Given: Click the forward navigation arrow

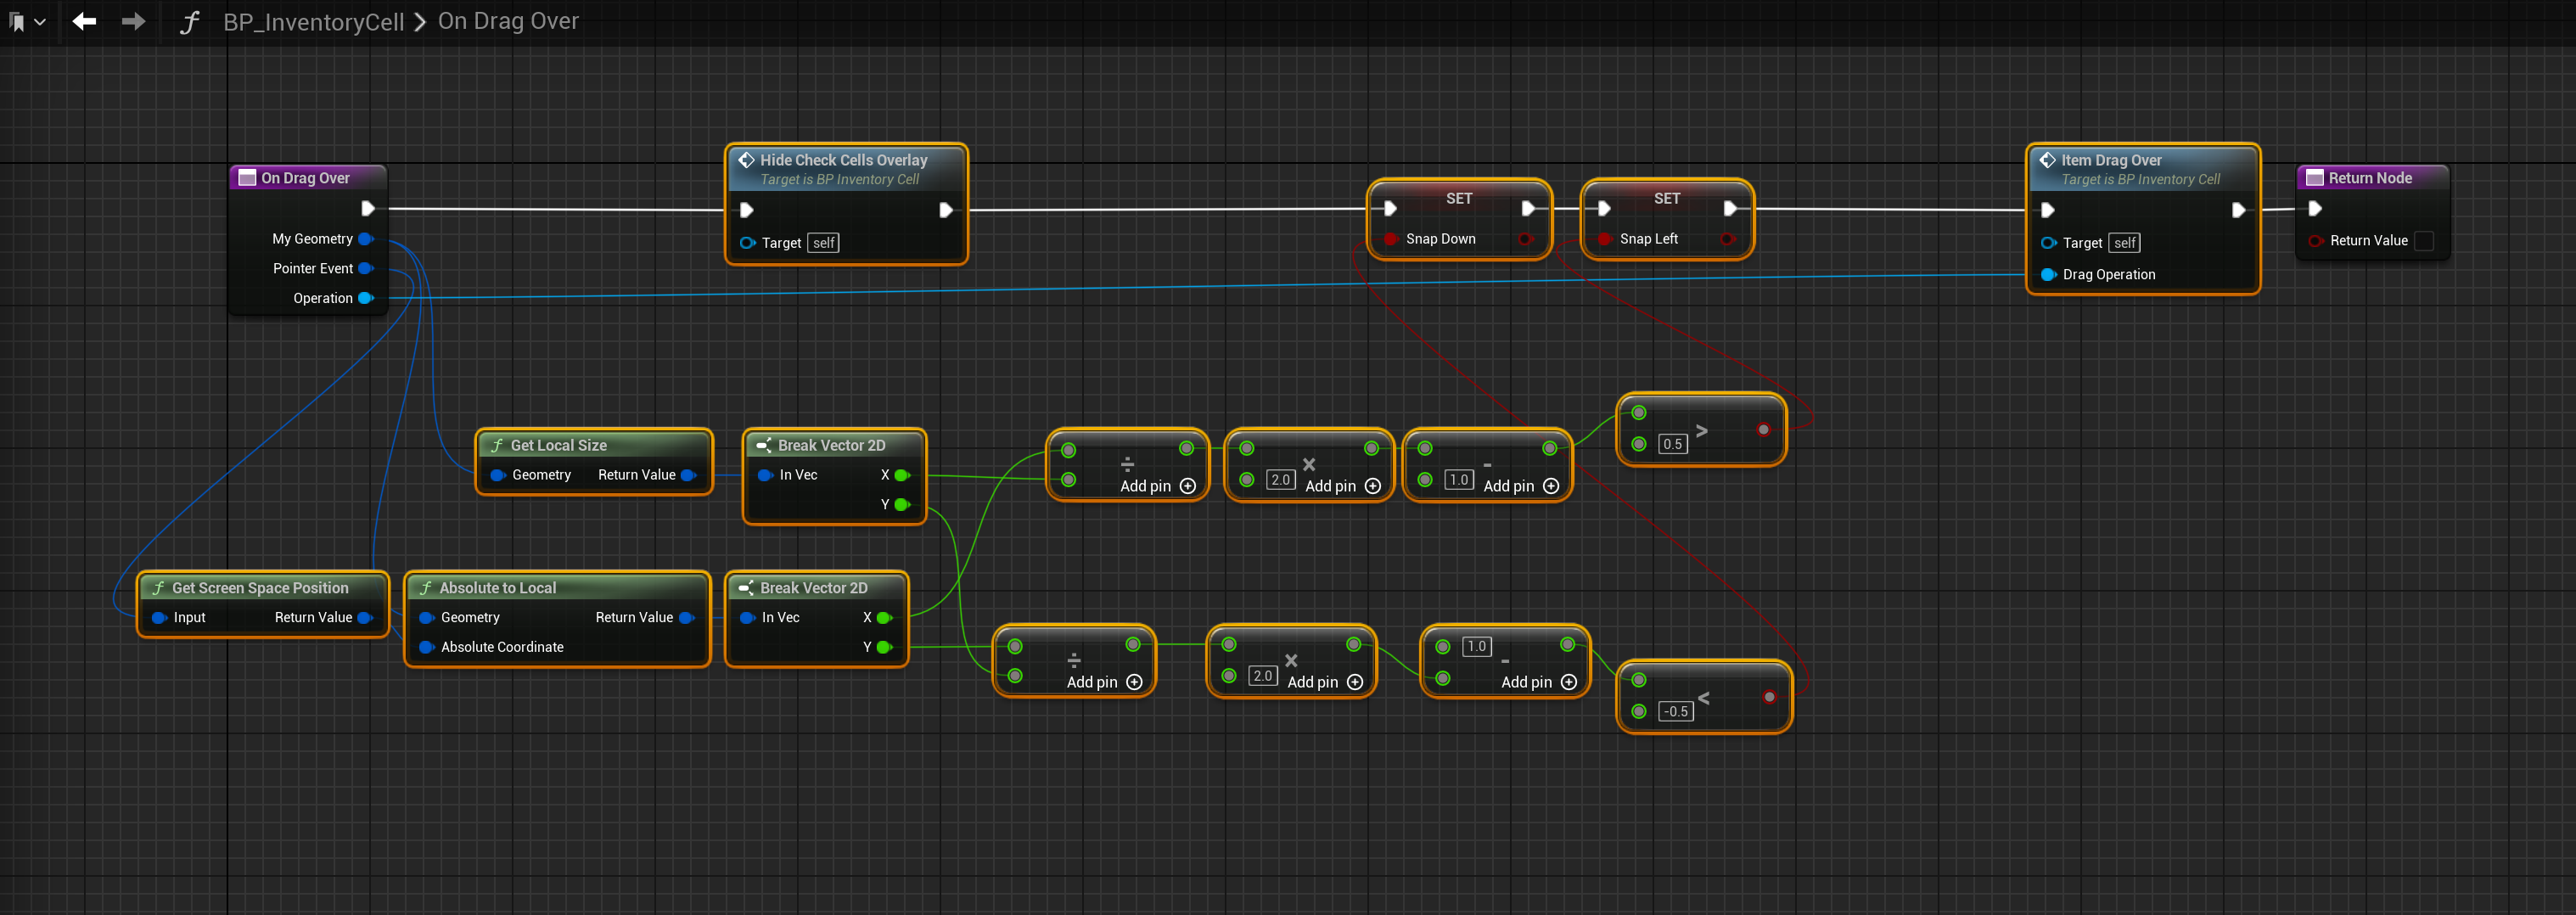Looking at the screenshot, I should [133, 21].
